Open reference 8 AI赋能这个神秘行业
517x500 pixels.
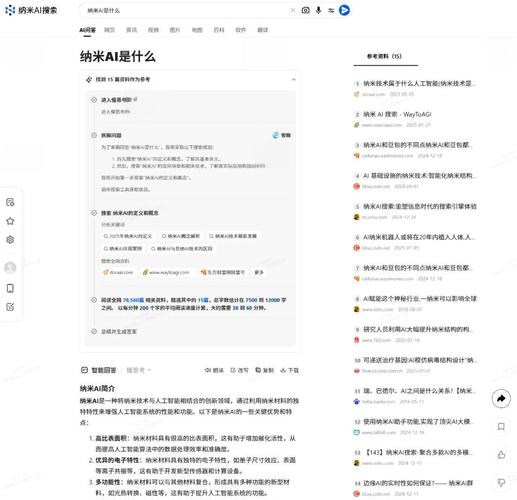(x=420, y=299)
